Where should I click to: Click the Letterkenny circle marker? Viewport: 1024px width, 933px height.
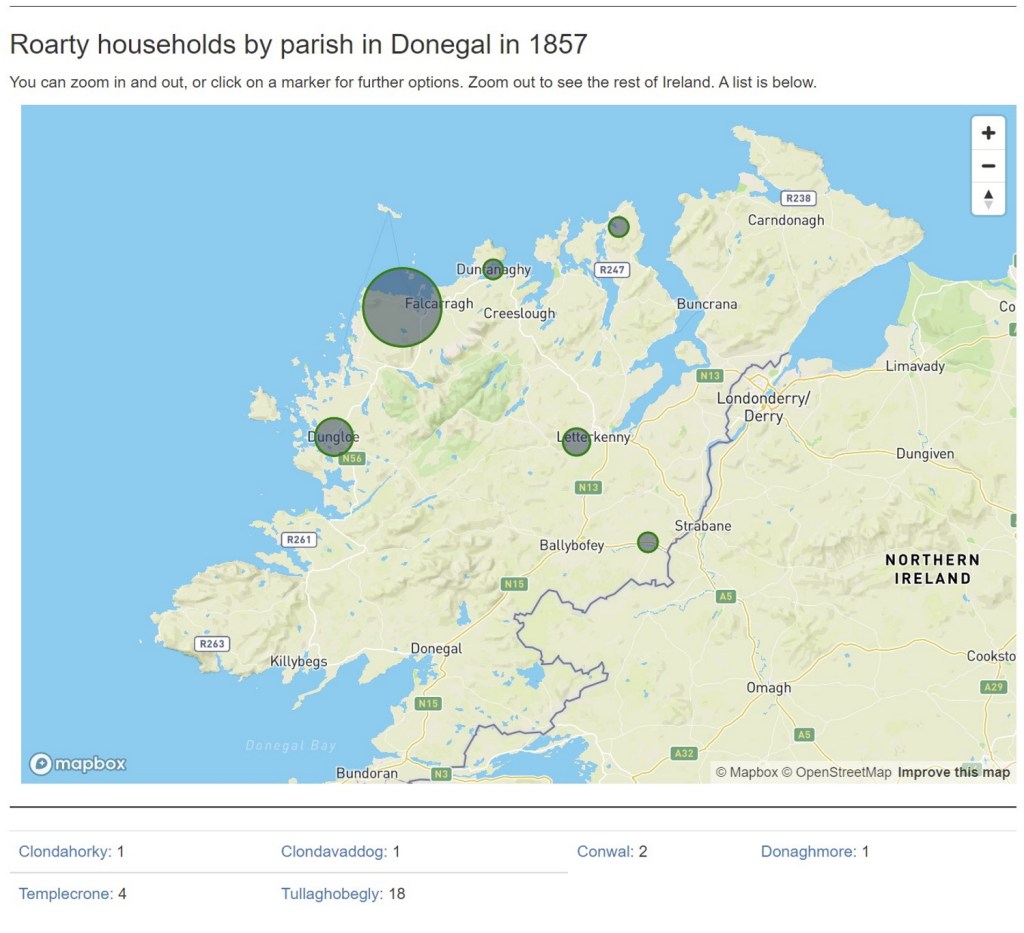coord(576,441)
